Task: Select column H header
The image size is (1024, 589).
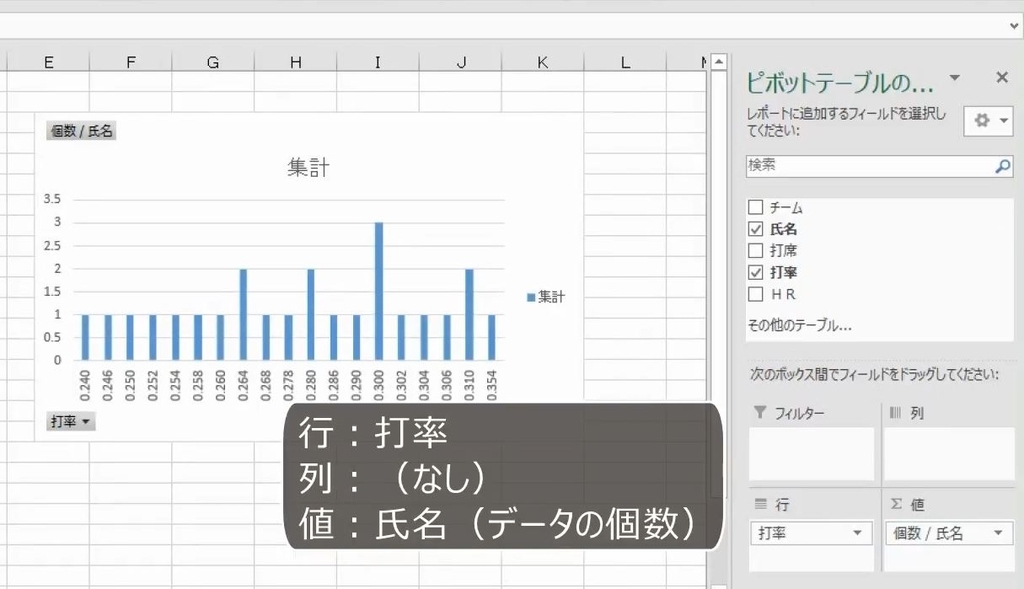Action: [x=295, y=62]
